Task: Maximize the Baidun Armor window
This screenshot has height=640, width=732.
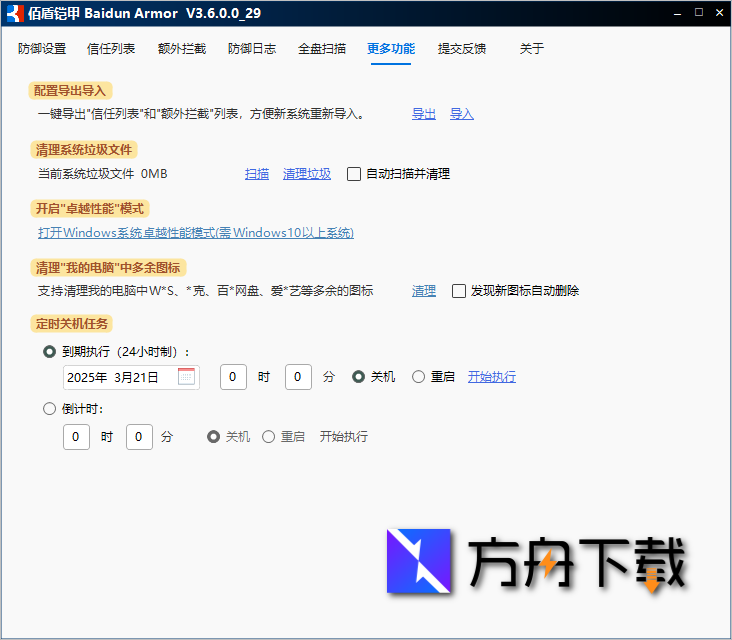Action: click(x=699, y=13)
